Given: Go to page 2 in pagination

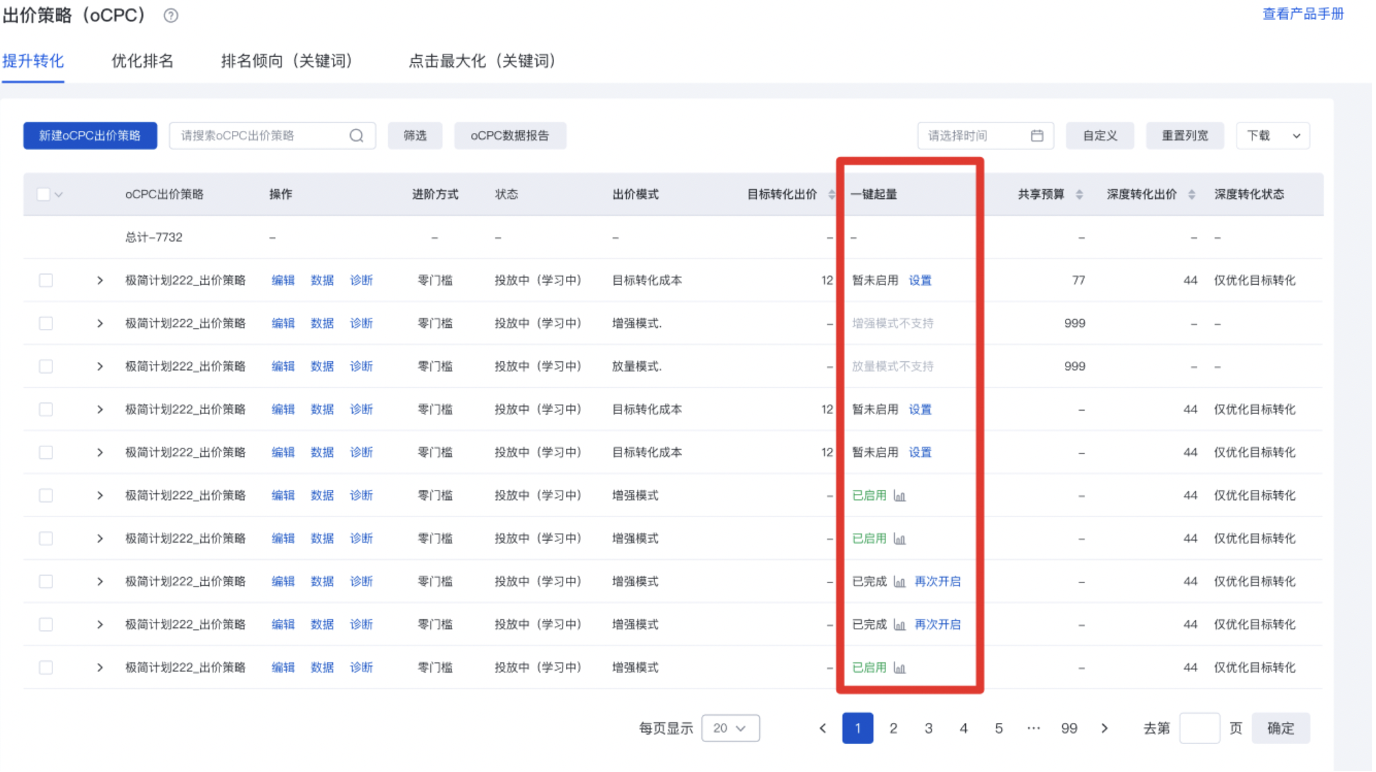Looking at the screenshot, I should pyautogui.click(x=893, y=728).
